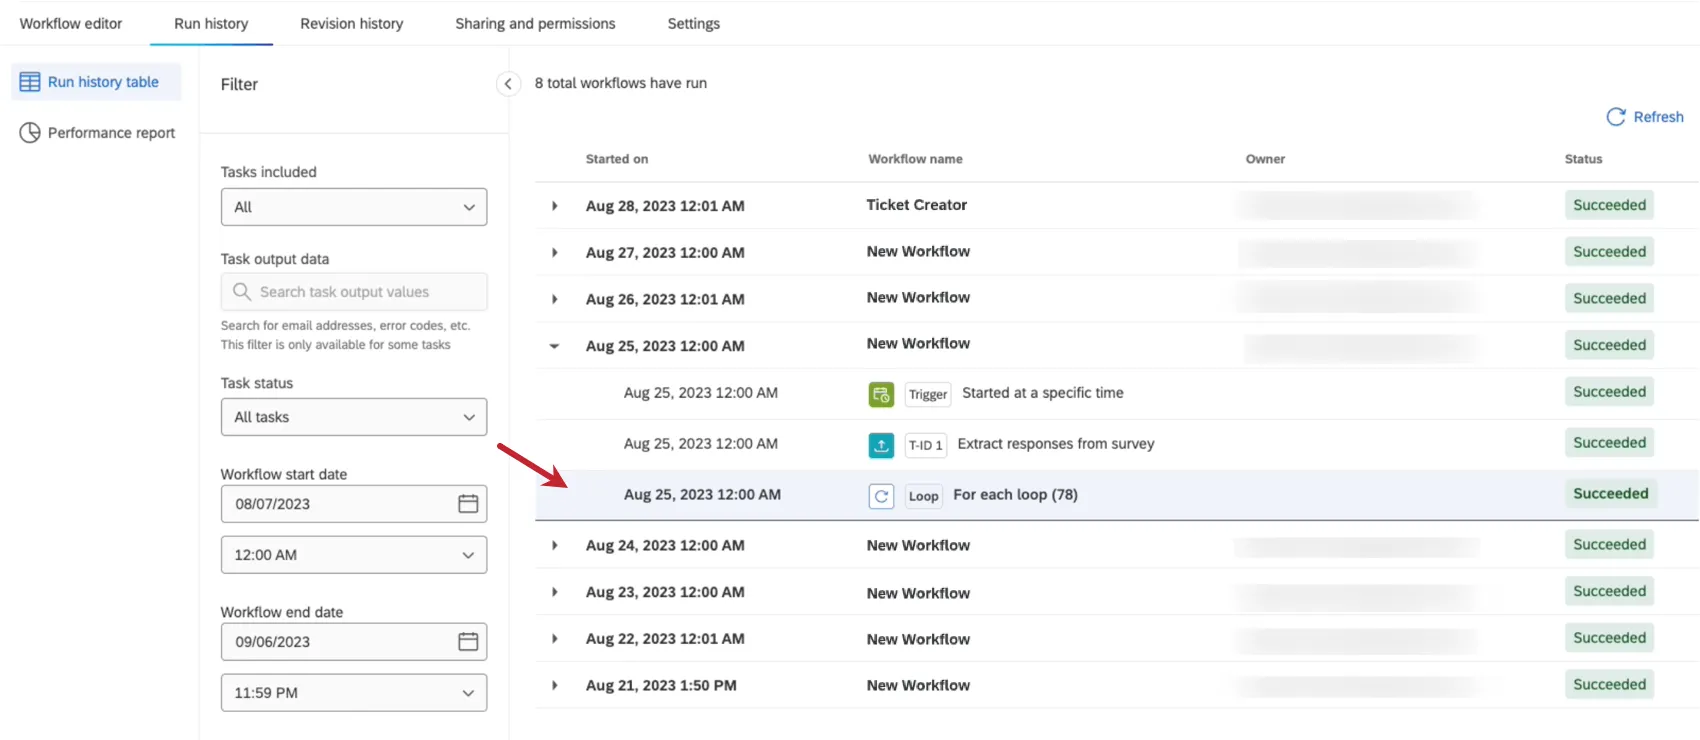Click the Loop task circular arrow icon
The height and width of the screenshot is (740, 1700).
click(881, 496)
